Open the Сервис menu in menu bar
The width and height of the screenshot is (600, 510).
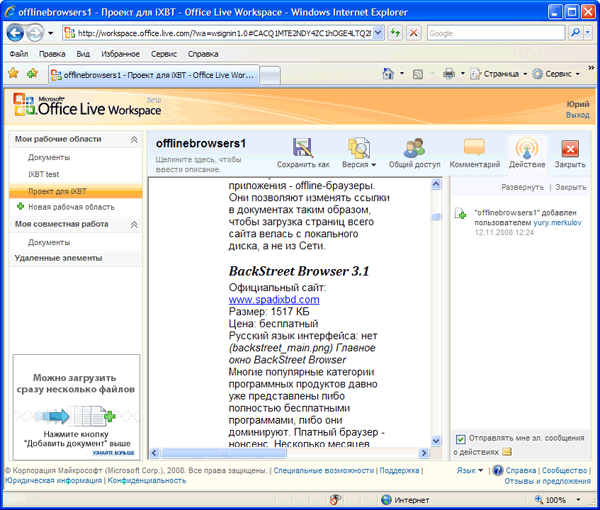[x=164, y=54]
